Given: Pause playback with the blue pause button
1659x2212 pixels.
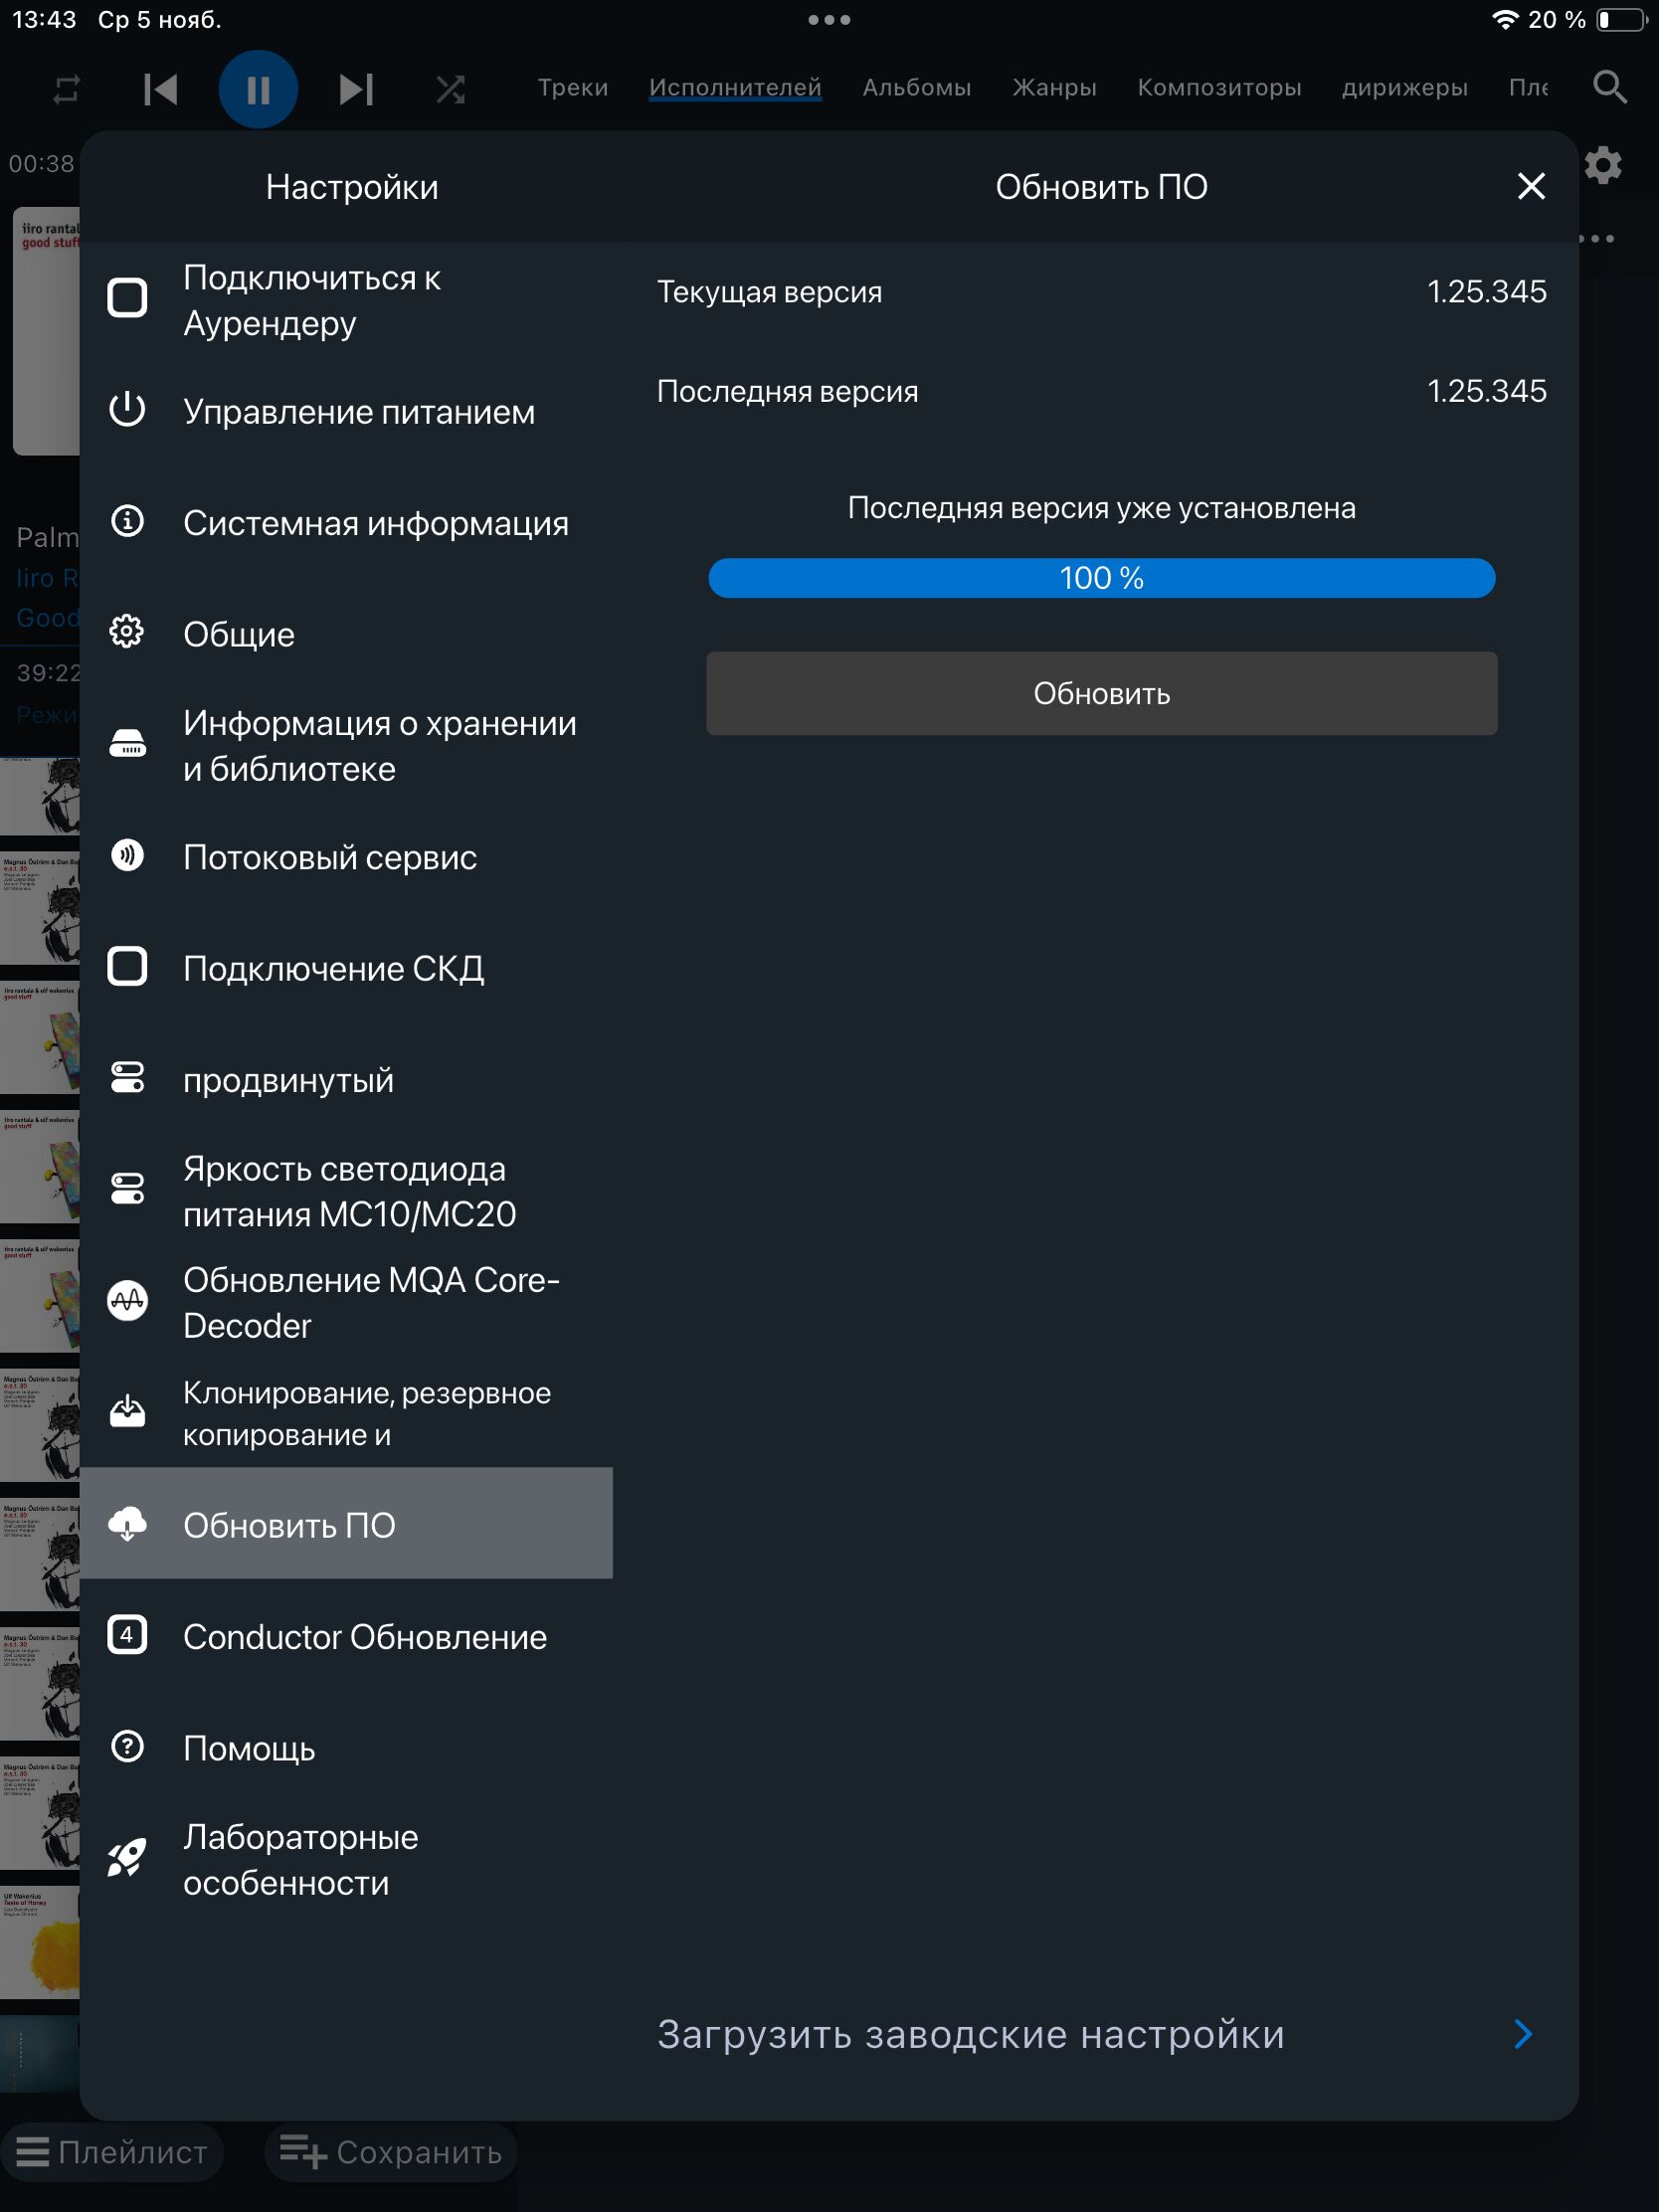Looking at the screenshot, I should 258,90.
